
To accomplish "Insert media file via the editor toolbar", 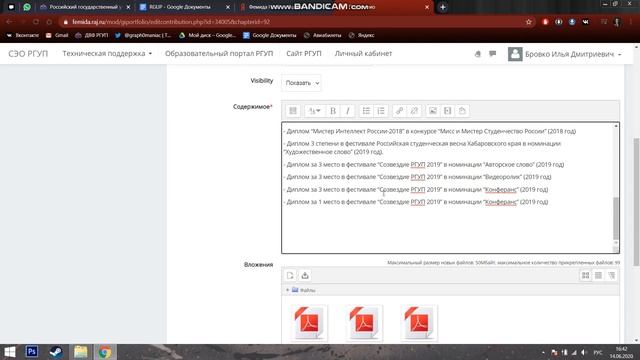I will (447, 111).
